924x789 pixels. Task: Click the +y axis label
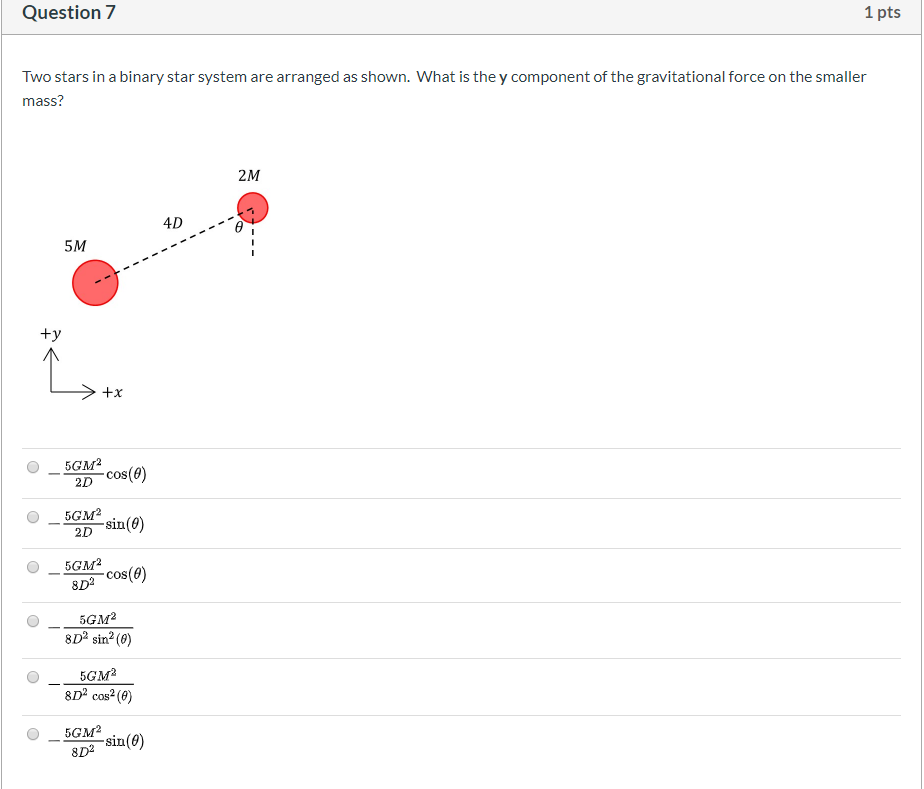tap(52, 334)
